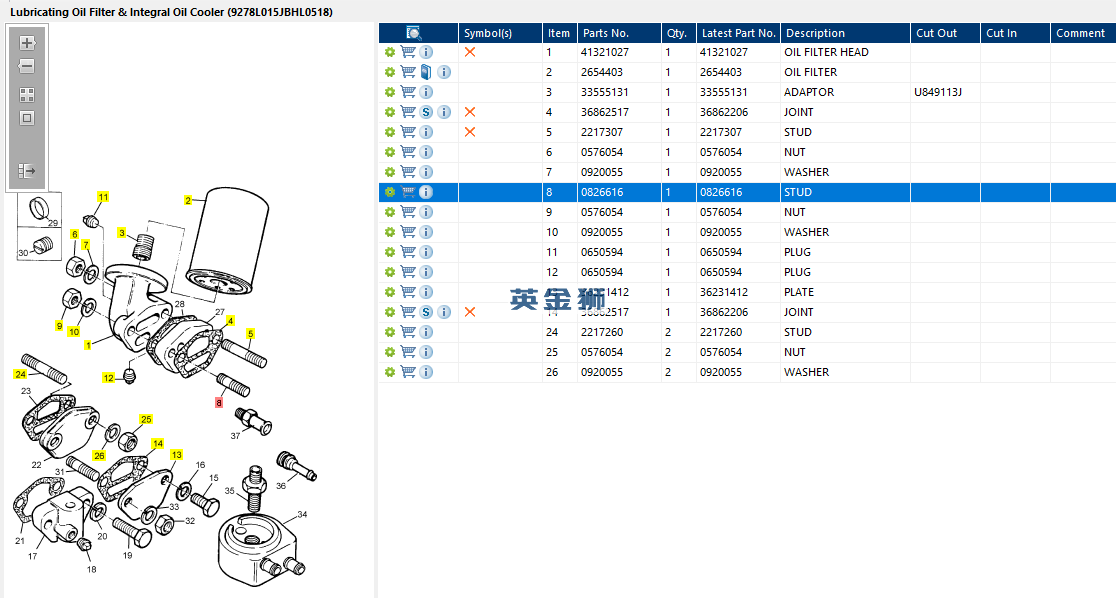Select the red highlighted callout 8
Viewport: 1116px width, 598px height.
pos(219,403)
